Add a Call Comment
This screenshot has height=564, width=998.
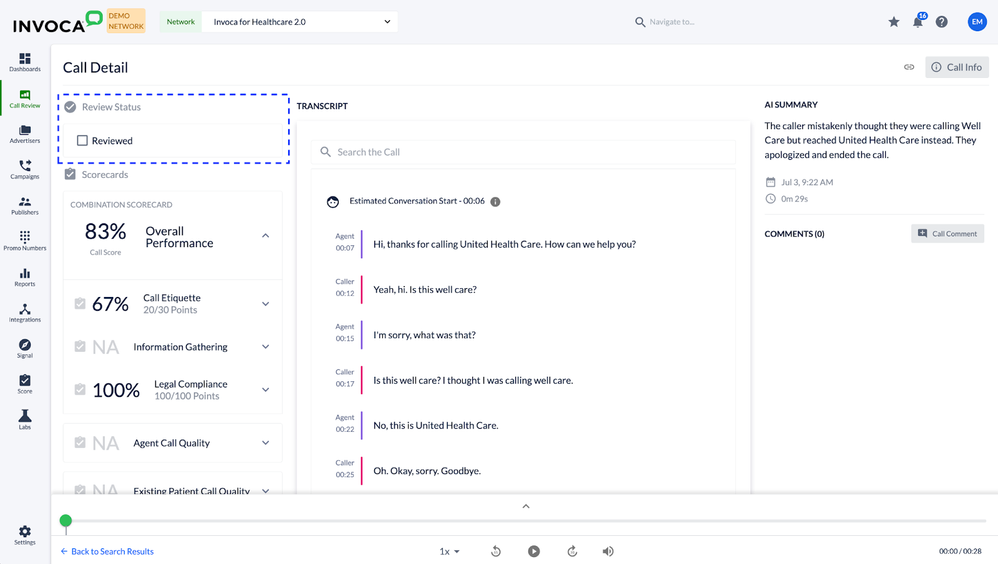coord(947,234)
